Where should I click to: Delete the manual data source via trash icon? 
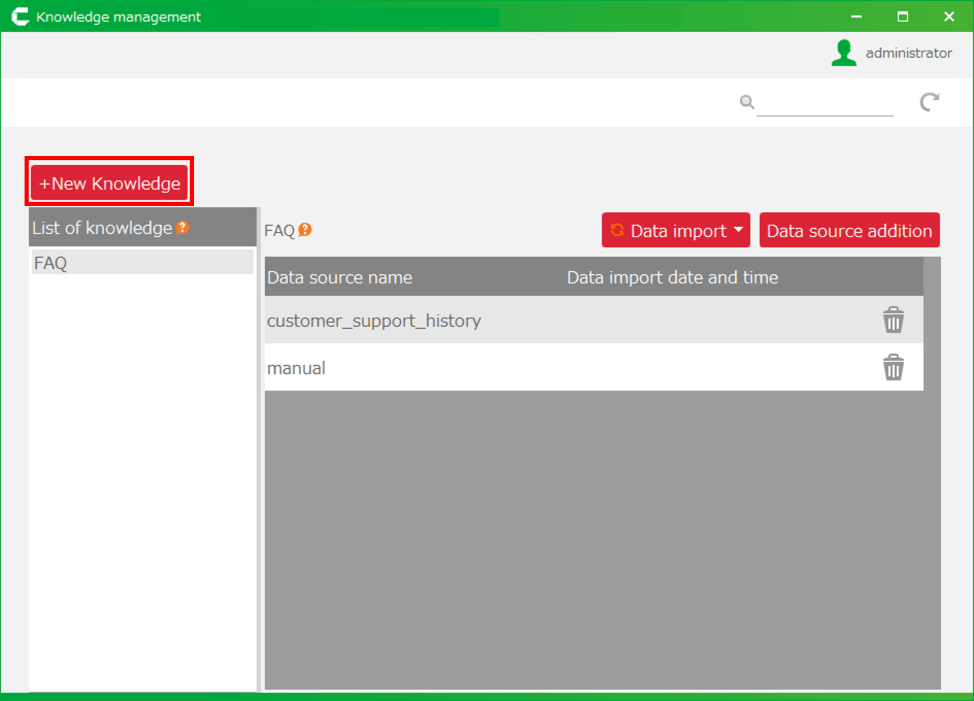893,368
